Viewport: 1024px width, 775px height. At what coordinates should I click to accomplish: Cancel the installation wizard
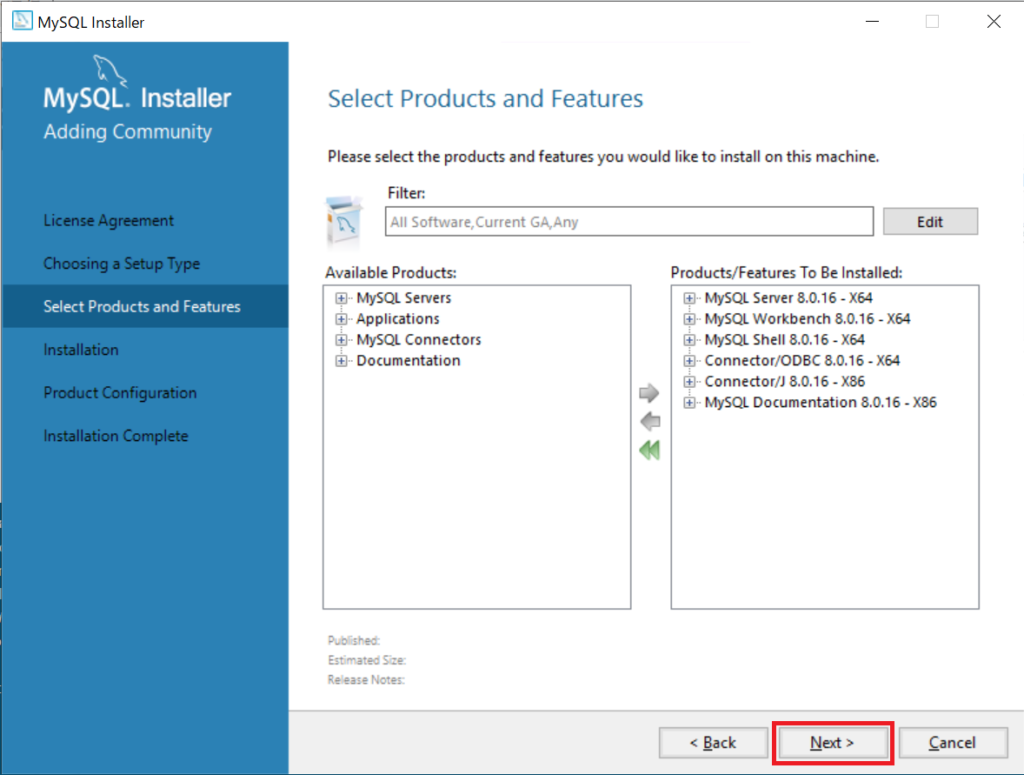click(x=951, y=743)
